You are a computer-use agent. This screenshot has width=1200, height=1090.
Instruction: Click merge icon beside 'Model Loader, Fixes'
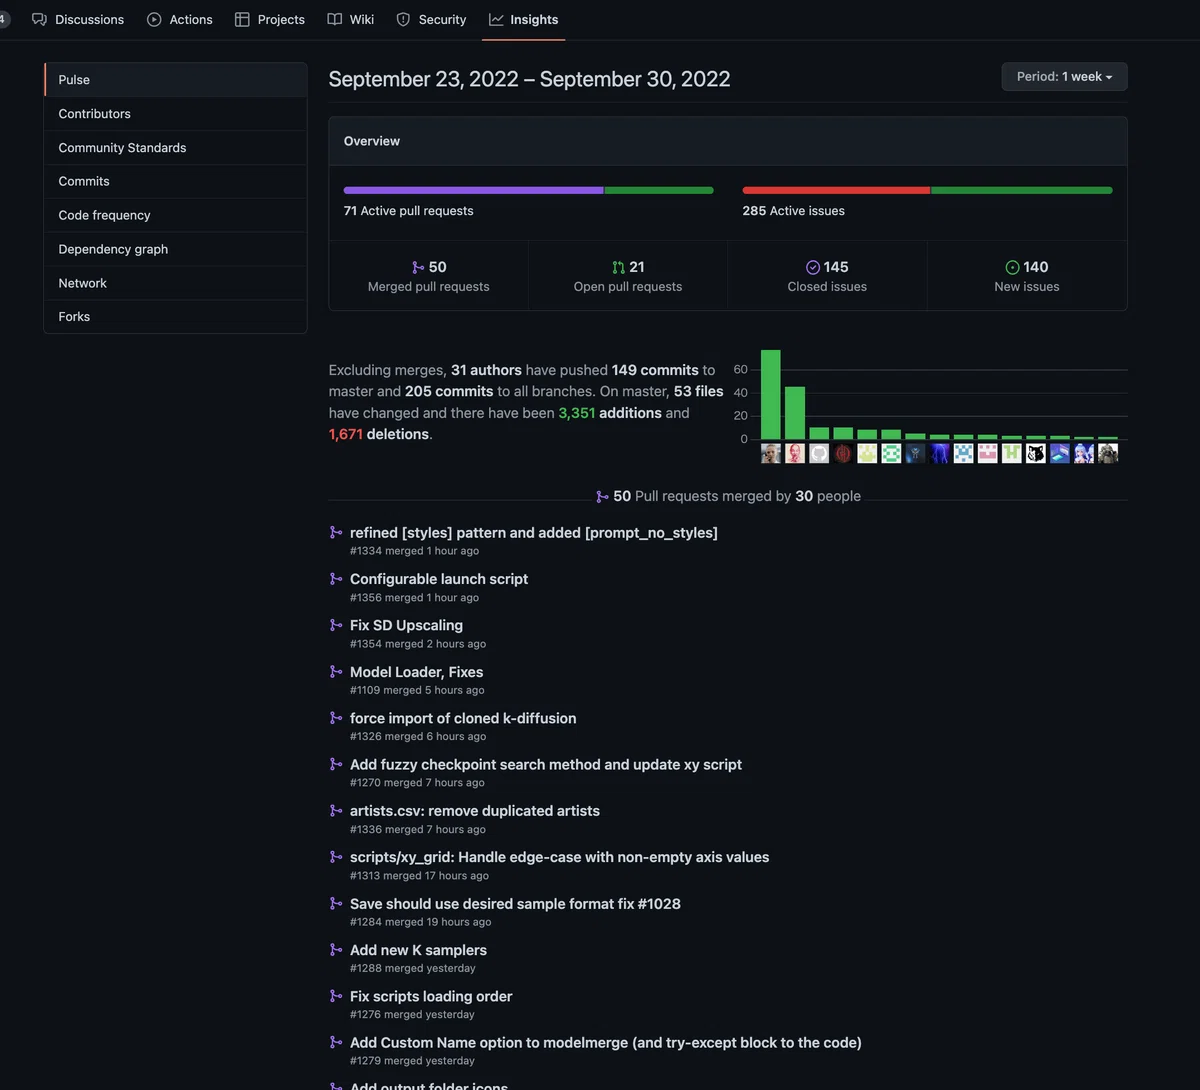(336, 672)
